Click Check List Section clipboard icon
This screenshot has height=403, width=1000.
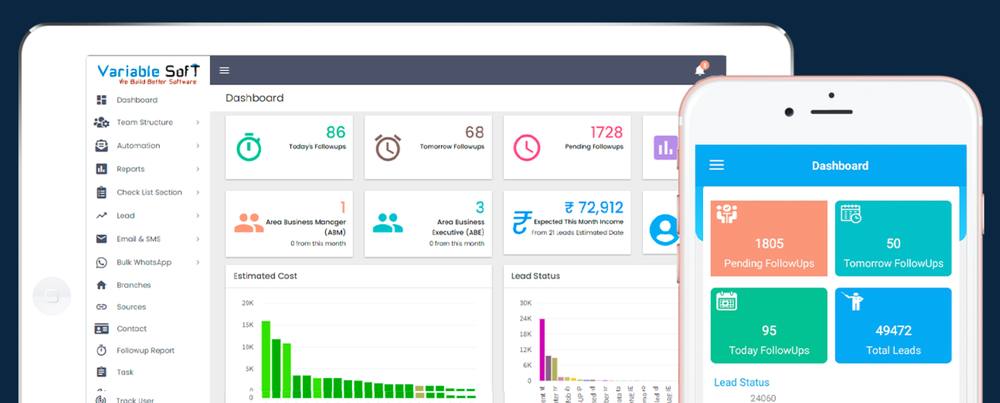(101, 192)
